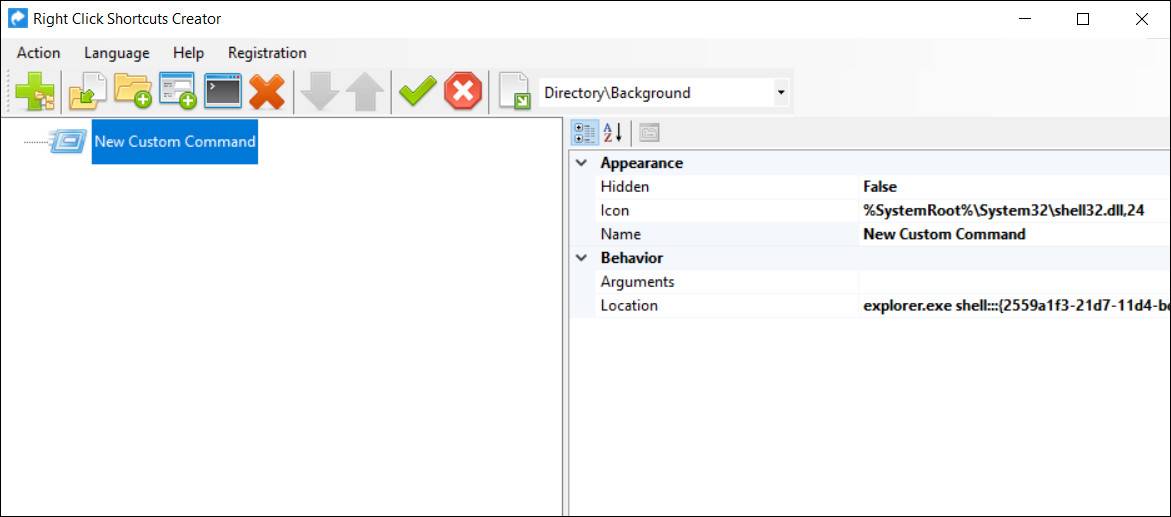Click the Categorized view icon in property grid
The height and width of the screenshot is (517, 1171).
(x=585, y=133)
